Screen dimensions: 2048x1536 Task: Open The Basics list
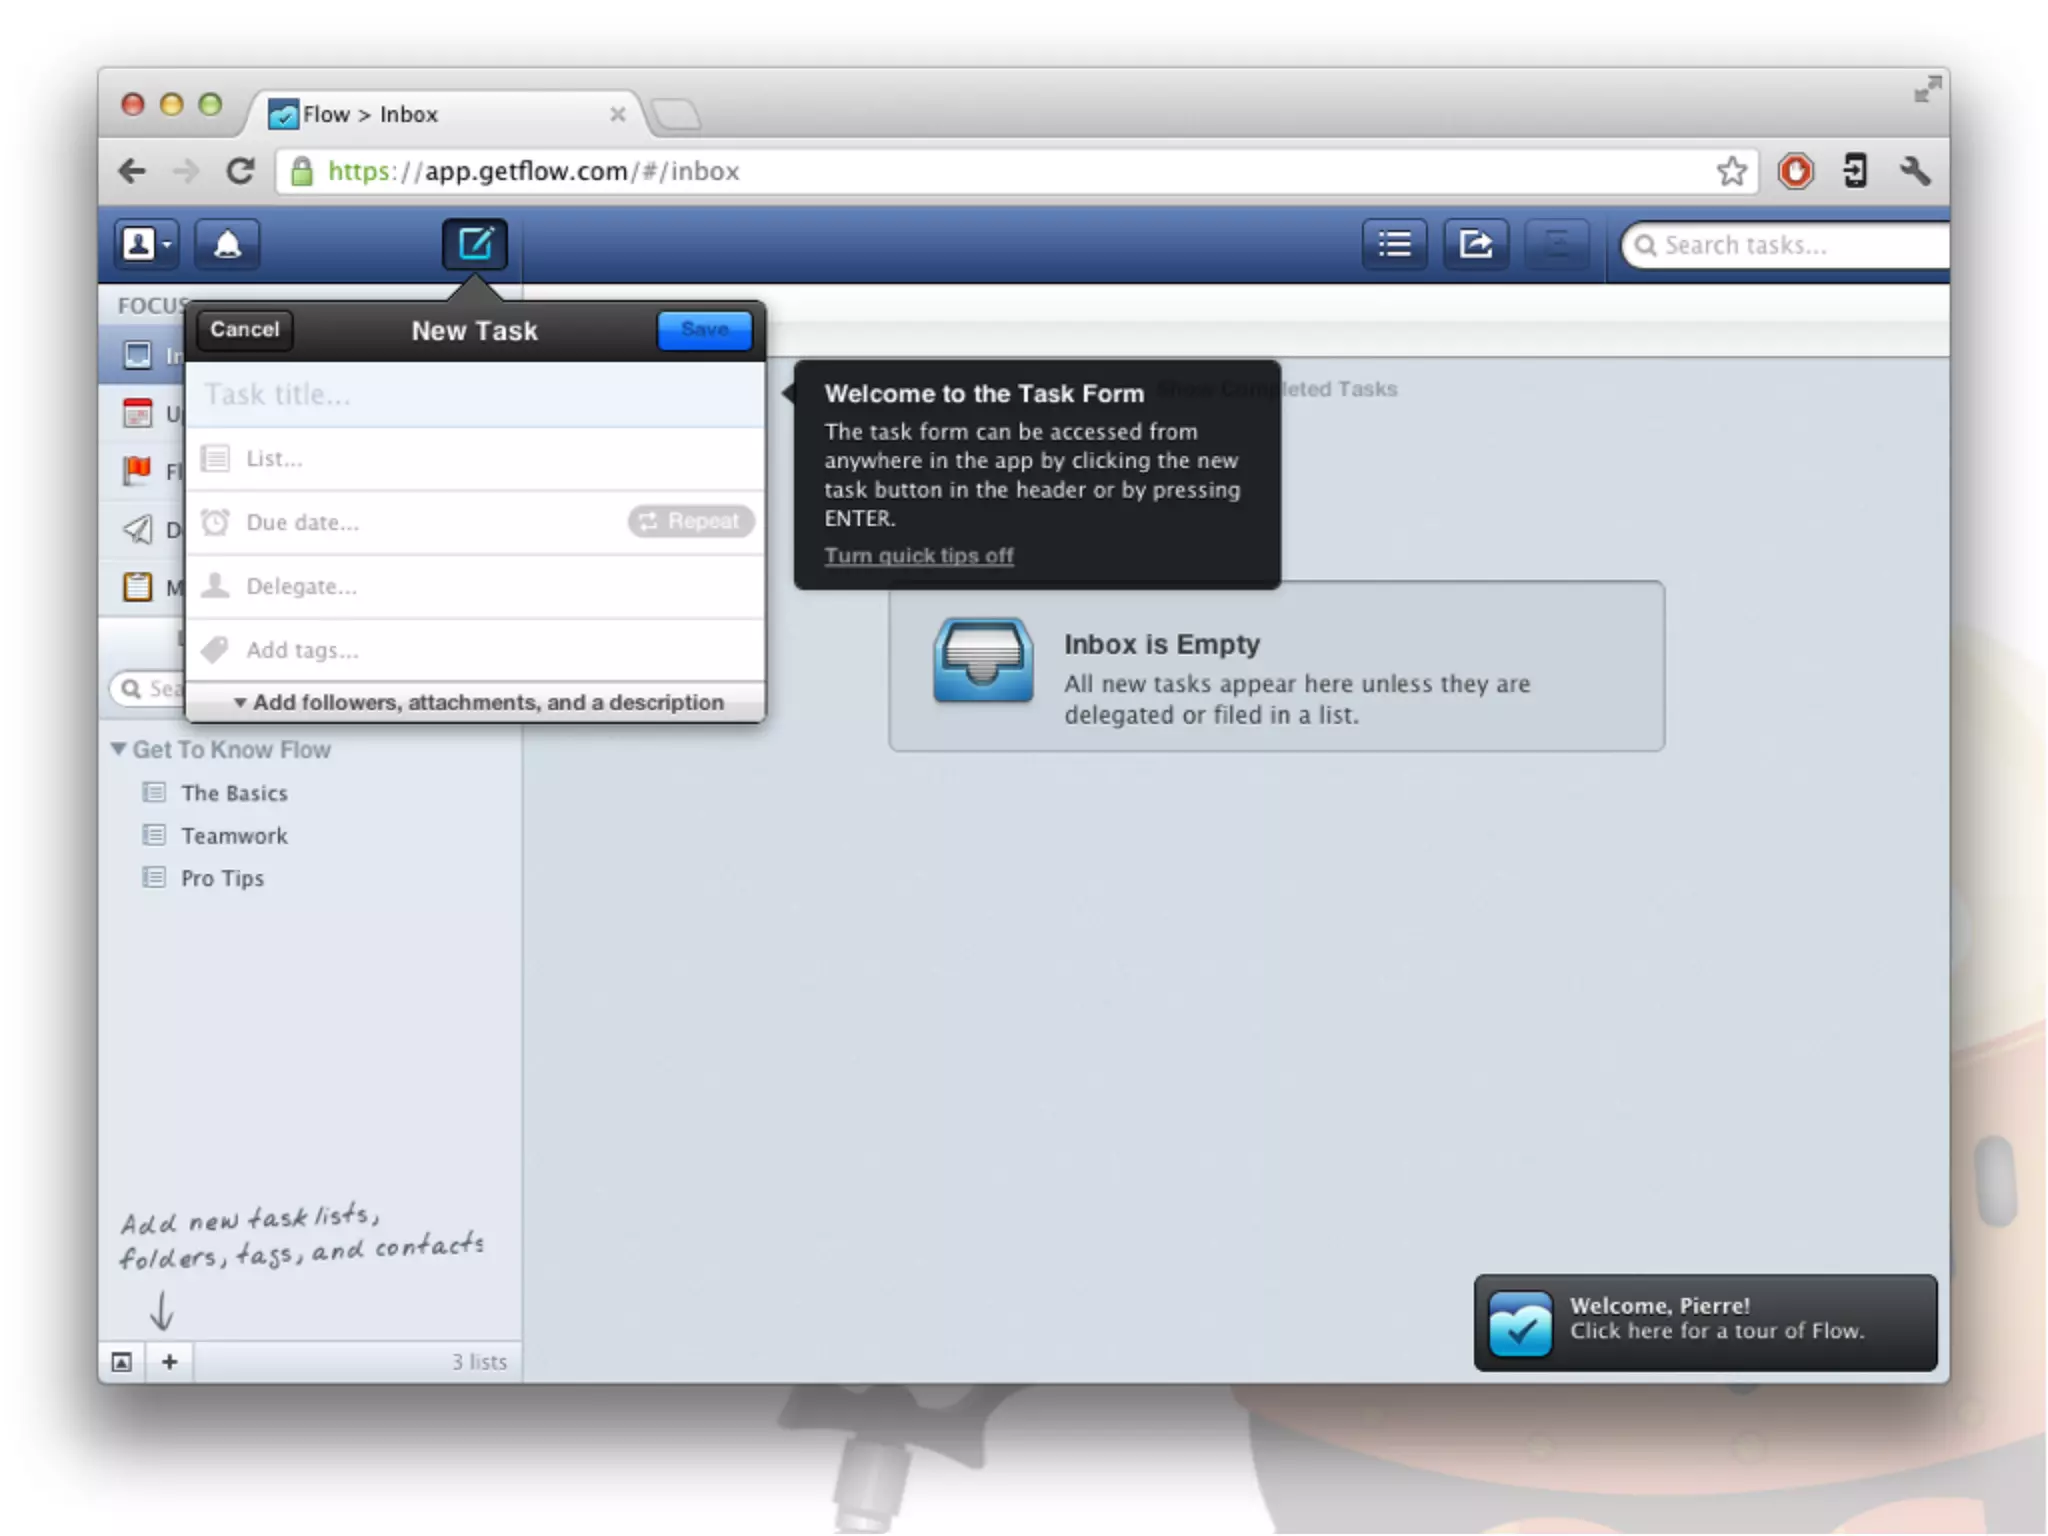[234, 793]
